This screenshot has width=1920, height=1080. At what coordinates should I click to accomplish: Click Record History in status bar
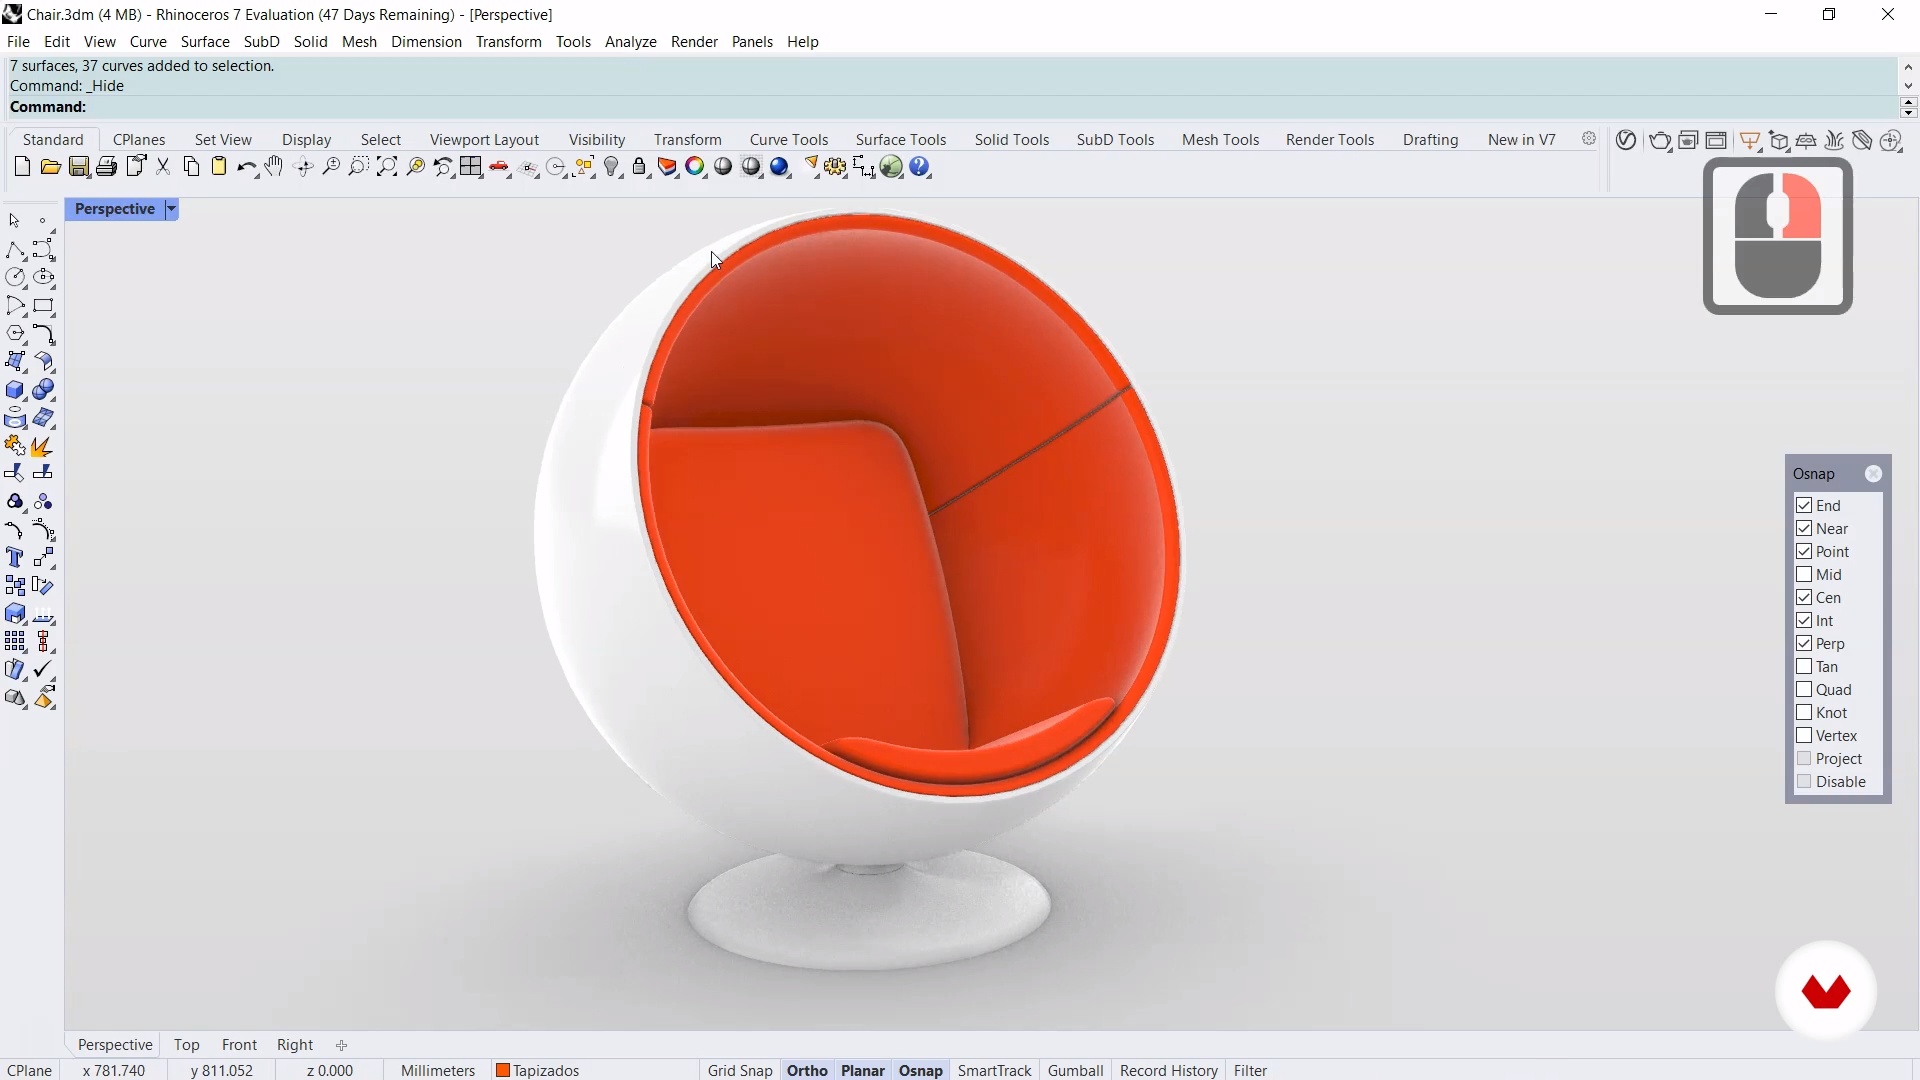pos(1168,1070)
